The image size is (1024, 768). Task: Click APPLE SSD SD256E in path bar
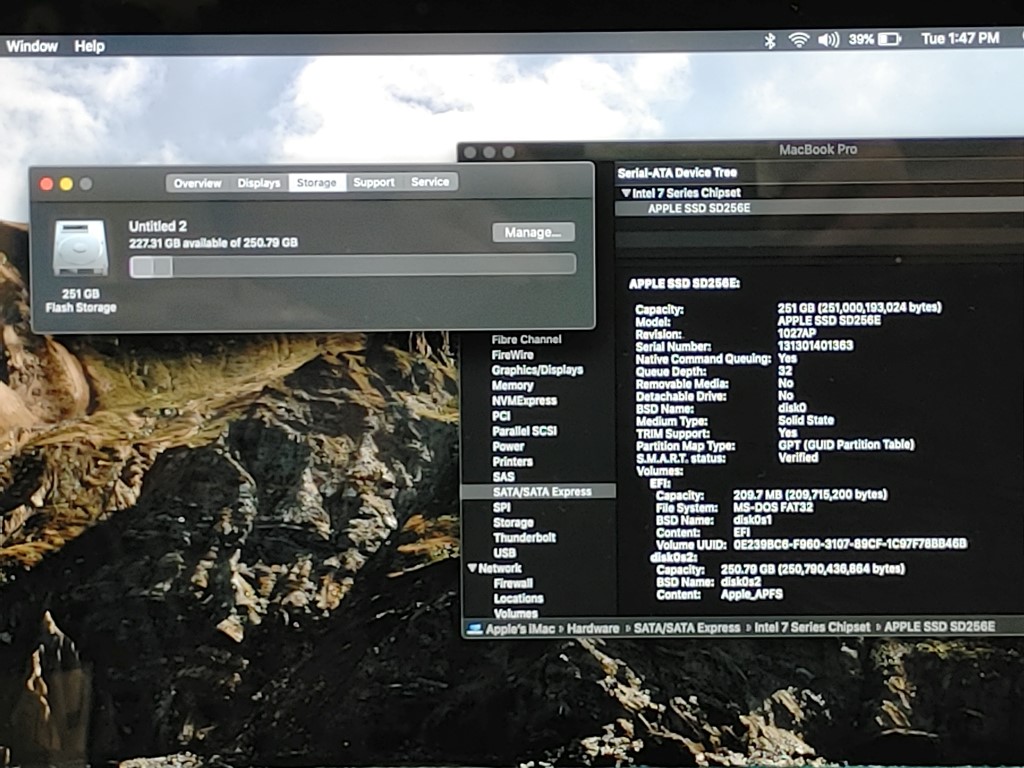[x=939, y=627]
